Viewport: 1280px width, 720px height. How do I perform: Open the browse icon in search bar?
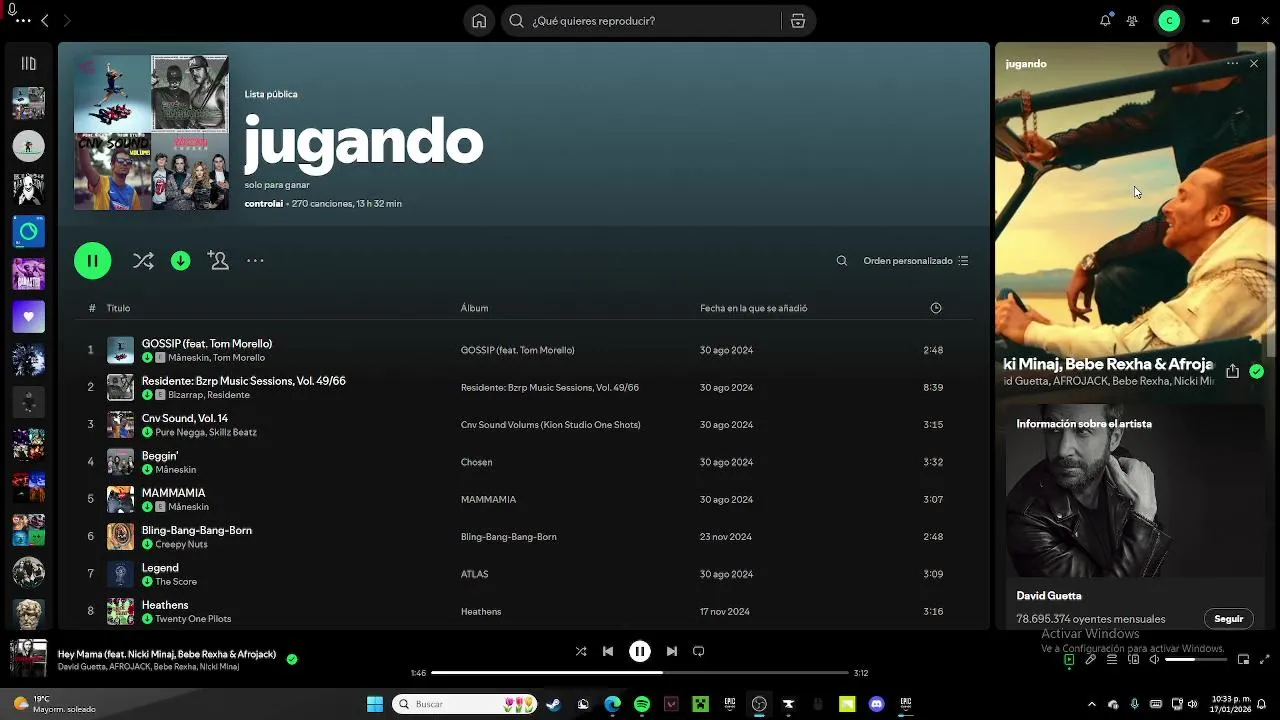(x=797, y=21)
